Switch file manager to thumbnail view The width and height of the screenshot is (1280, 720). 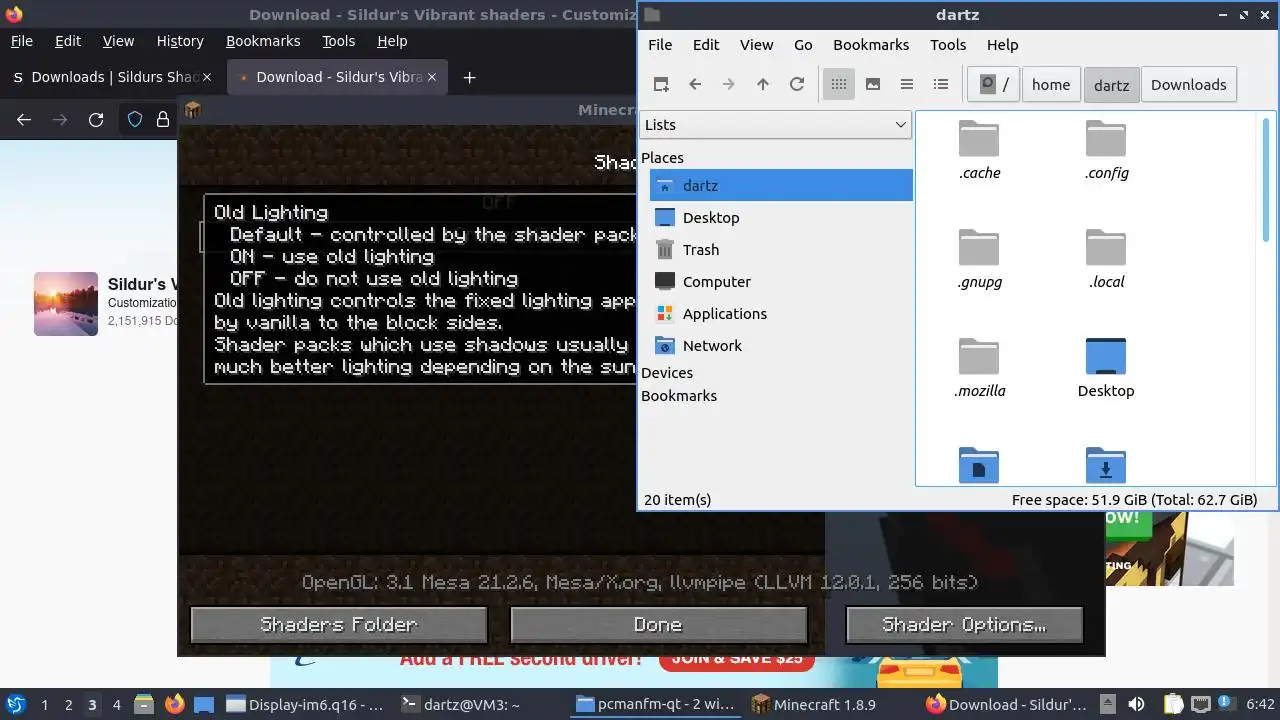point(873,85)
